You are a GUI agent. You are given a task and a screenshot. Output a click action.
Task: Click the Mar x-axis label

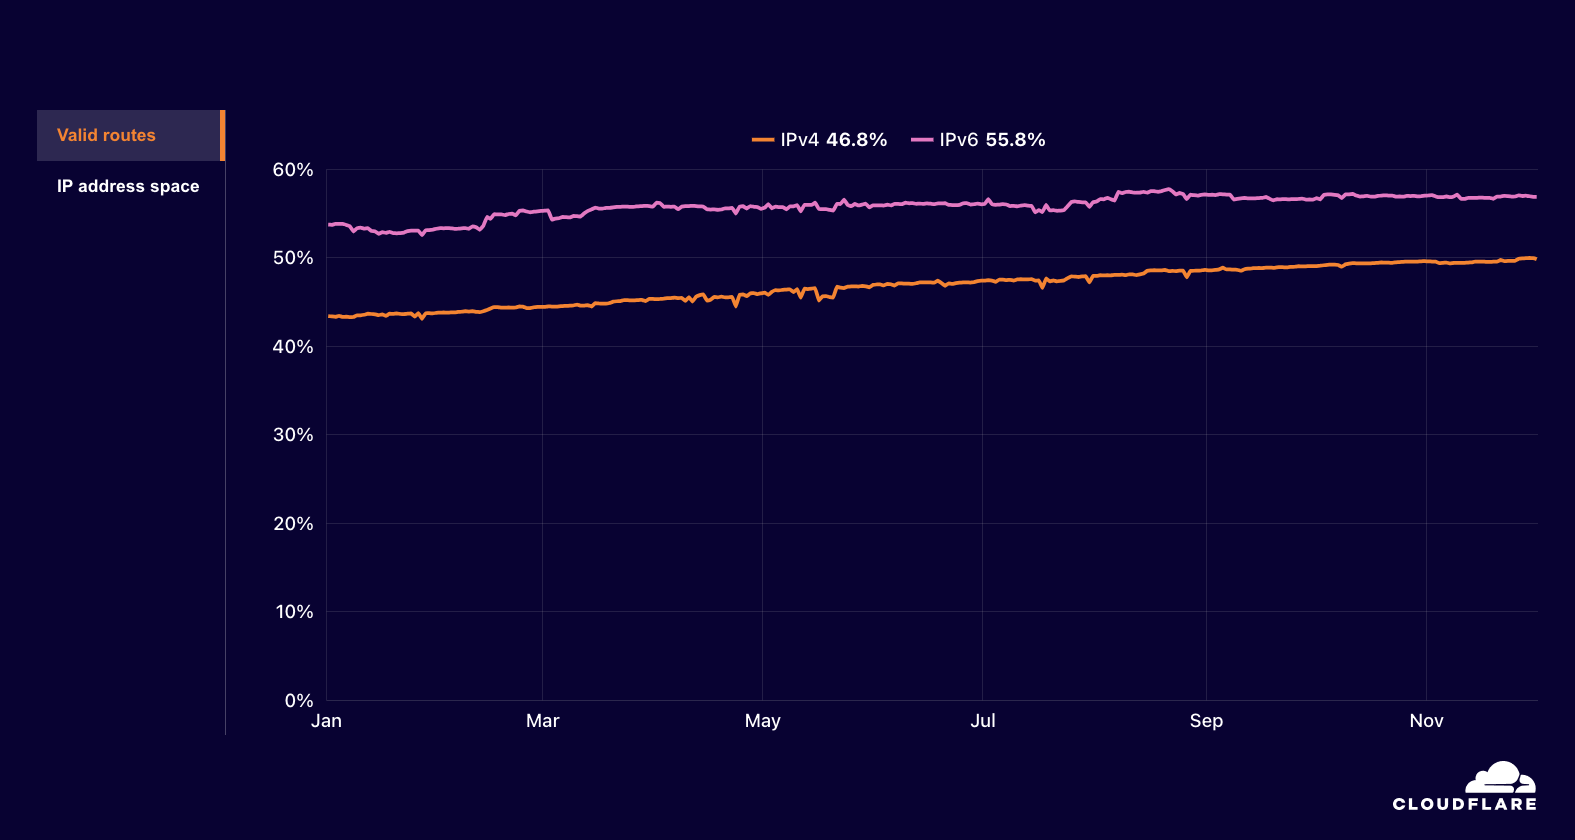[543, 721]
